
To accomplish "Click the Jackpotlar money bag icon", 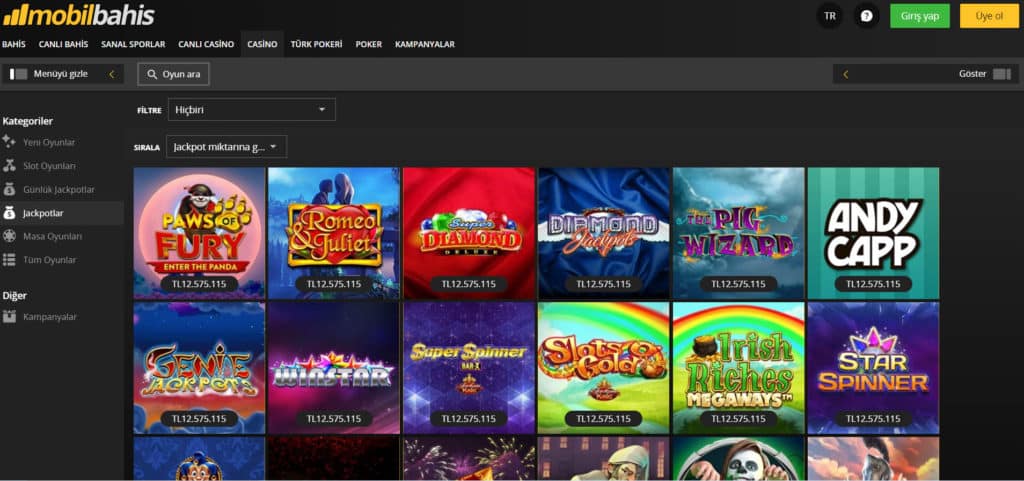I will coord(9,213).
